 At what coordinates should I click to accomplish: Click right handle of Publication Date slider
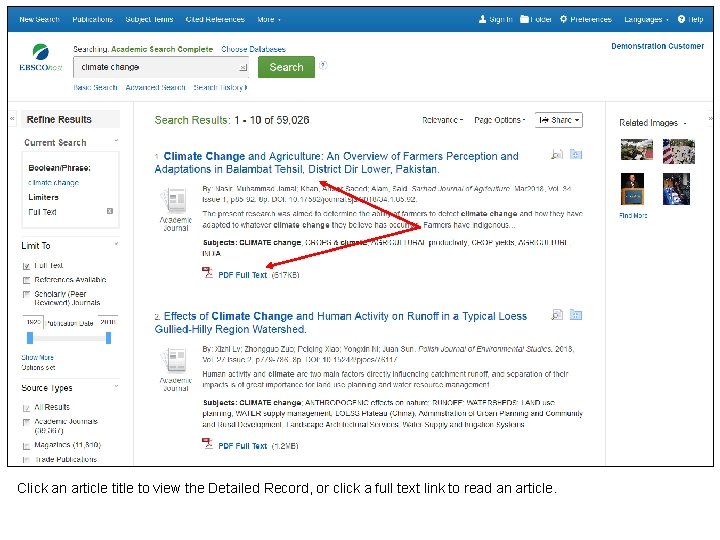coord(108,338)
